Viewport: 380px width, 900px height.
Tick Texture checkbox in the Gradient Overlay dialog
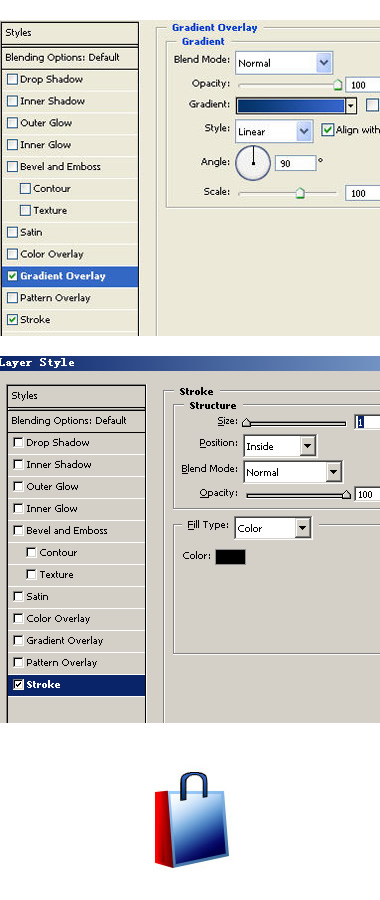(25, 211)
